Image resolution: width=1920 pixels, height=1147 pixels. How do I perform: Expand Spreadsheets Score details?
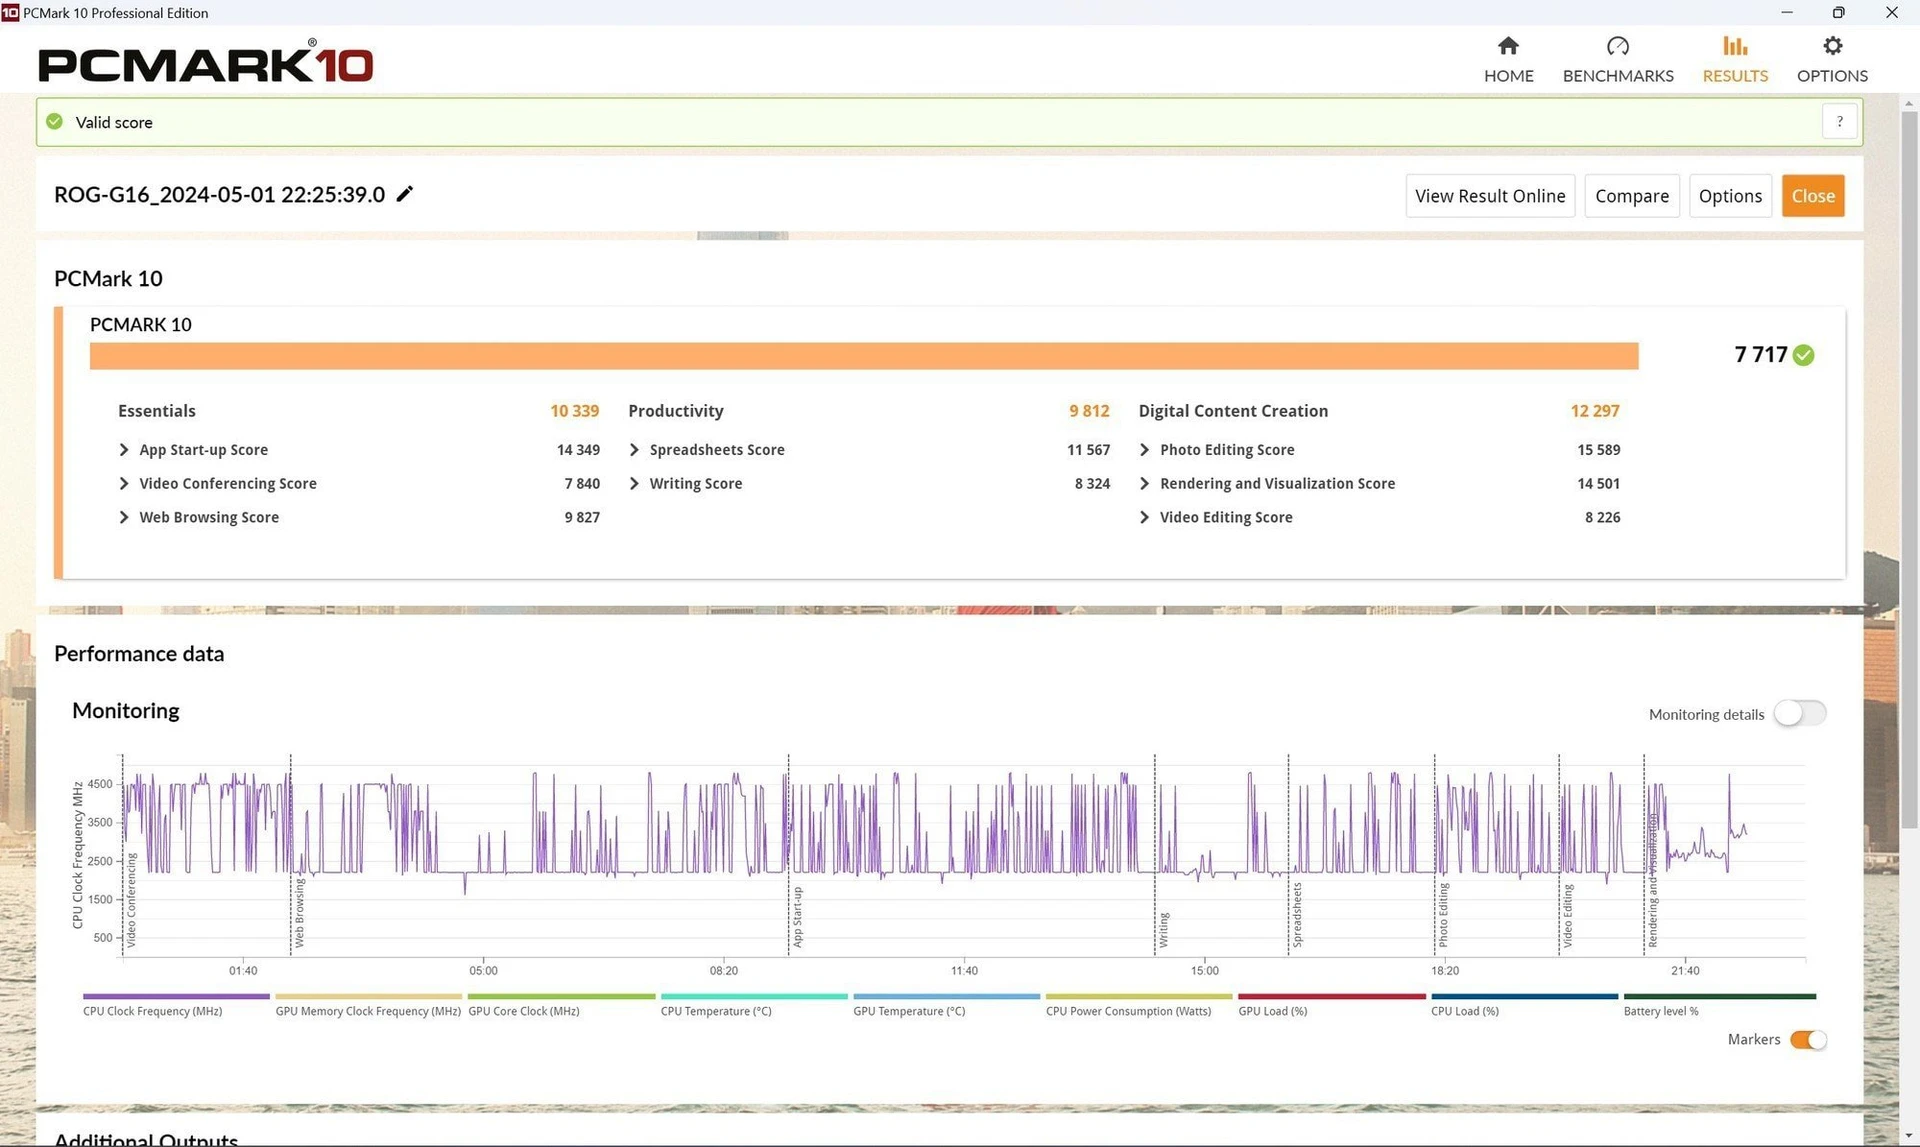634,450
